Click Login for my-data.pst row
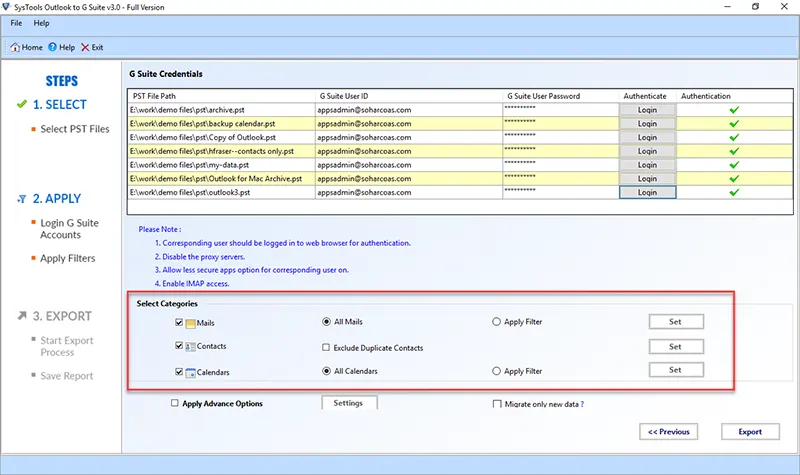Viewport: 800px width, 475px height. [647, 165]
